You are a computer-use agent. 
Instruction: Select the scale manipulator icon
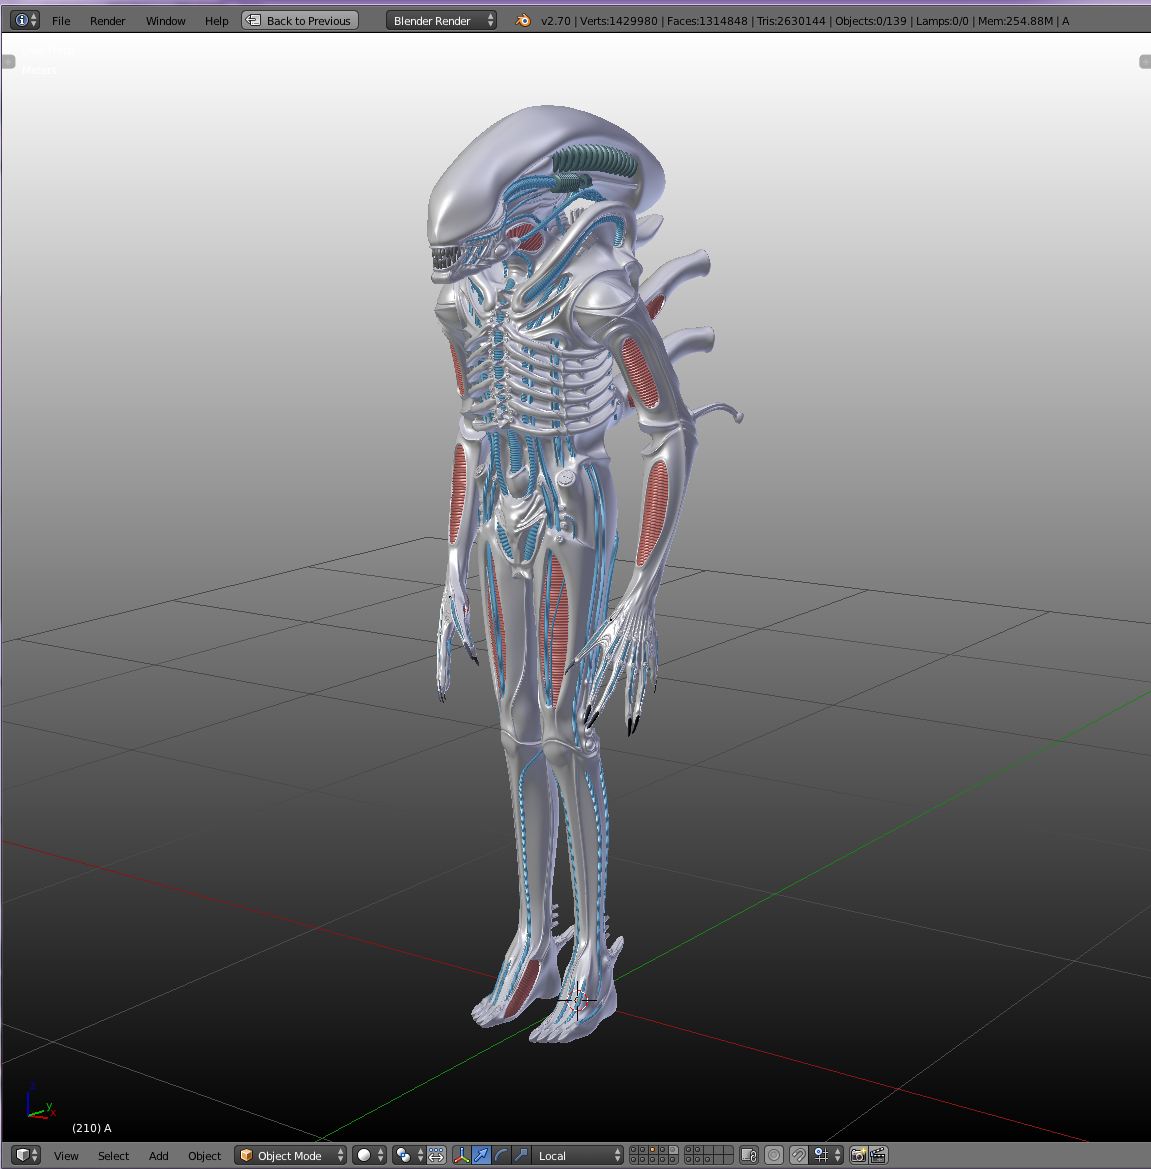pos(521,1155)
